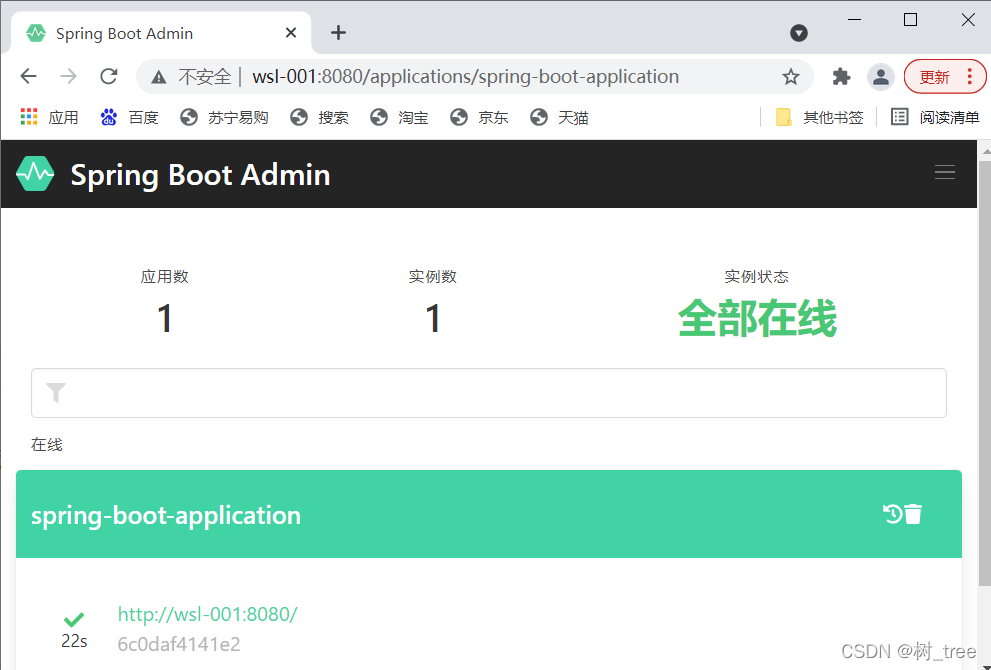The height and width of the screenshot is (670, 991).
Task: Click the 应用数 count label
Action: [164, 276]
